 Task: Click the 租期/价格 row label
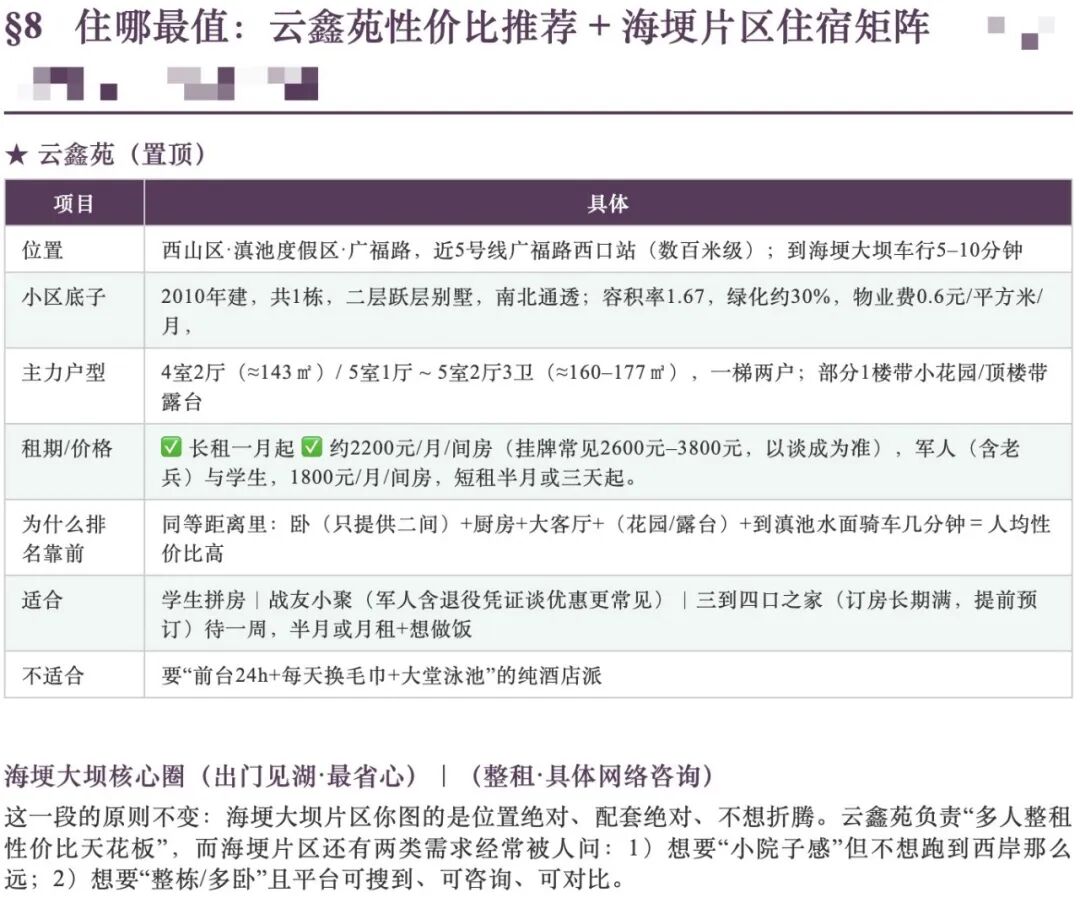tap(67, 448)
